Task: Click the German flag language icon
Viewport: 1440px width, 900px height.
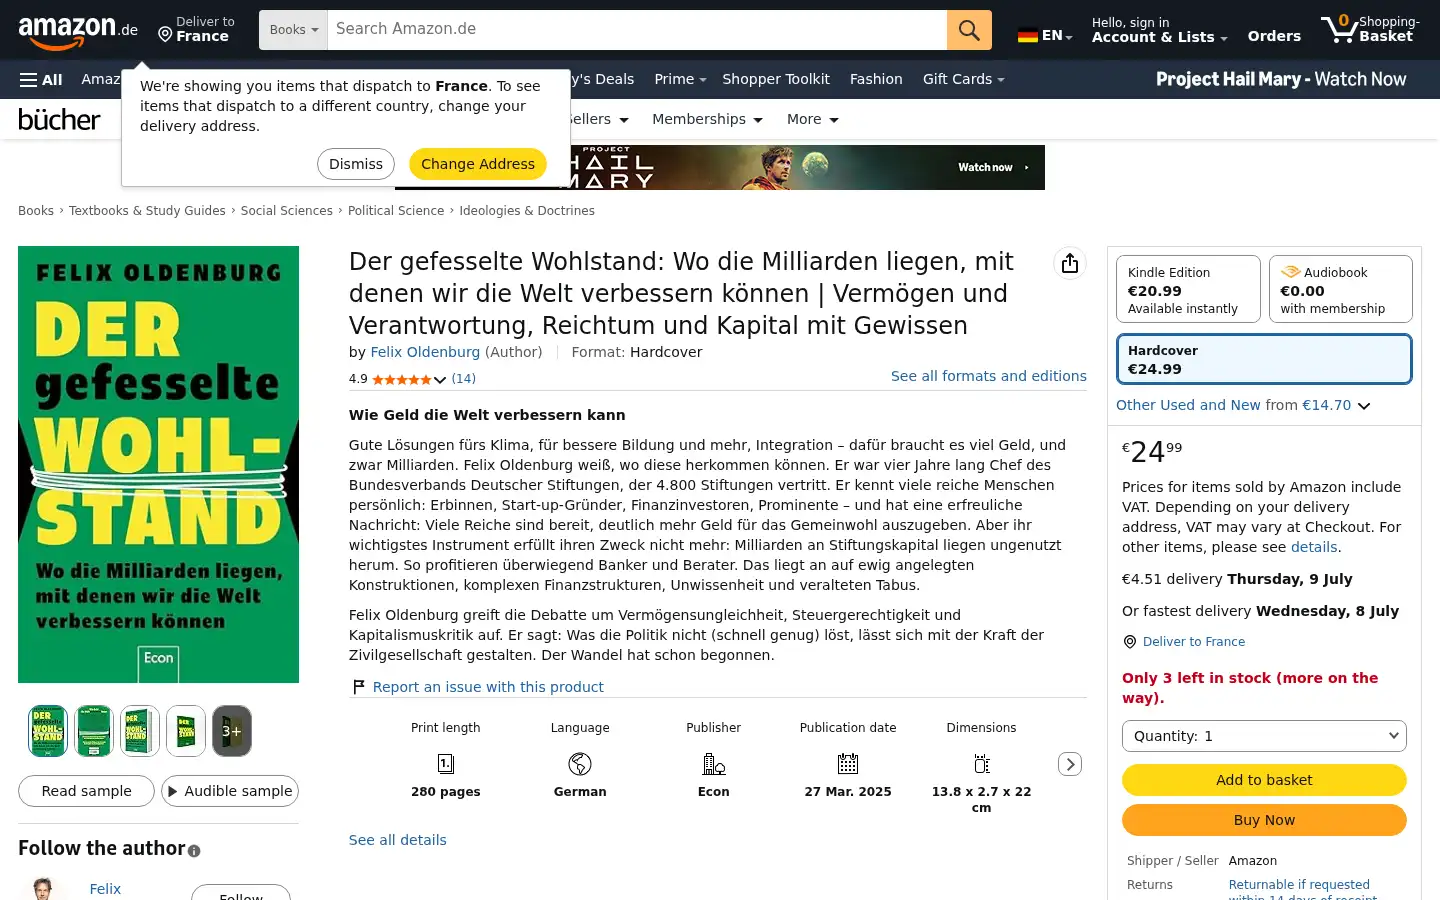Action: (x=1027, y=35)
